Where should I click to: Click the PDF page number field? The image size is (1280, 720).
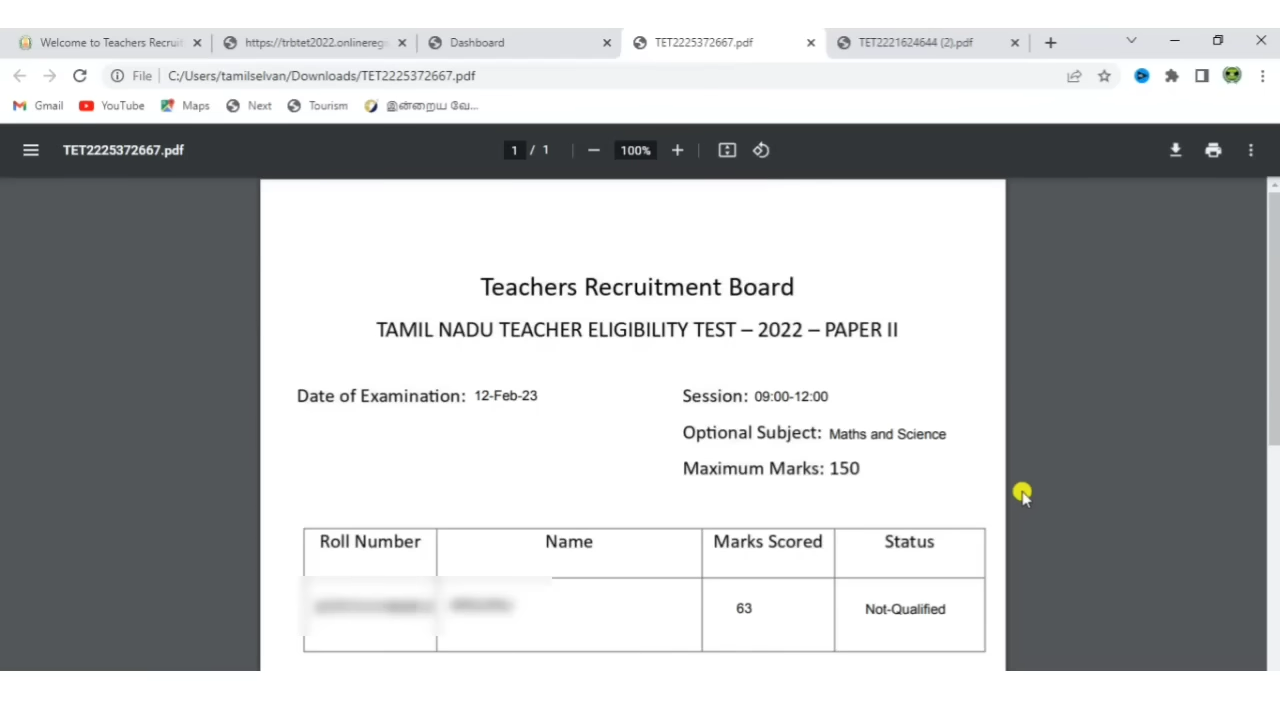pos(514,150)
